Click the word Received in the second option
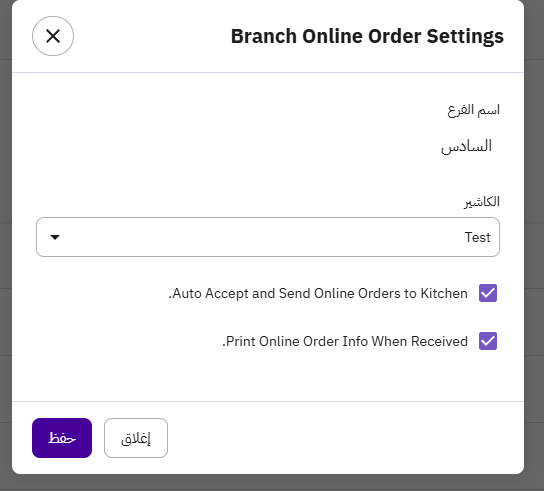The height and width of the screenshot is (491, 544). 439,341
